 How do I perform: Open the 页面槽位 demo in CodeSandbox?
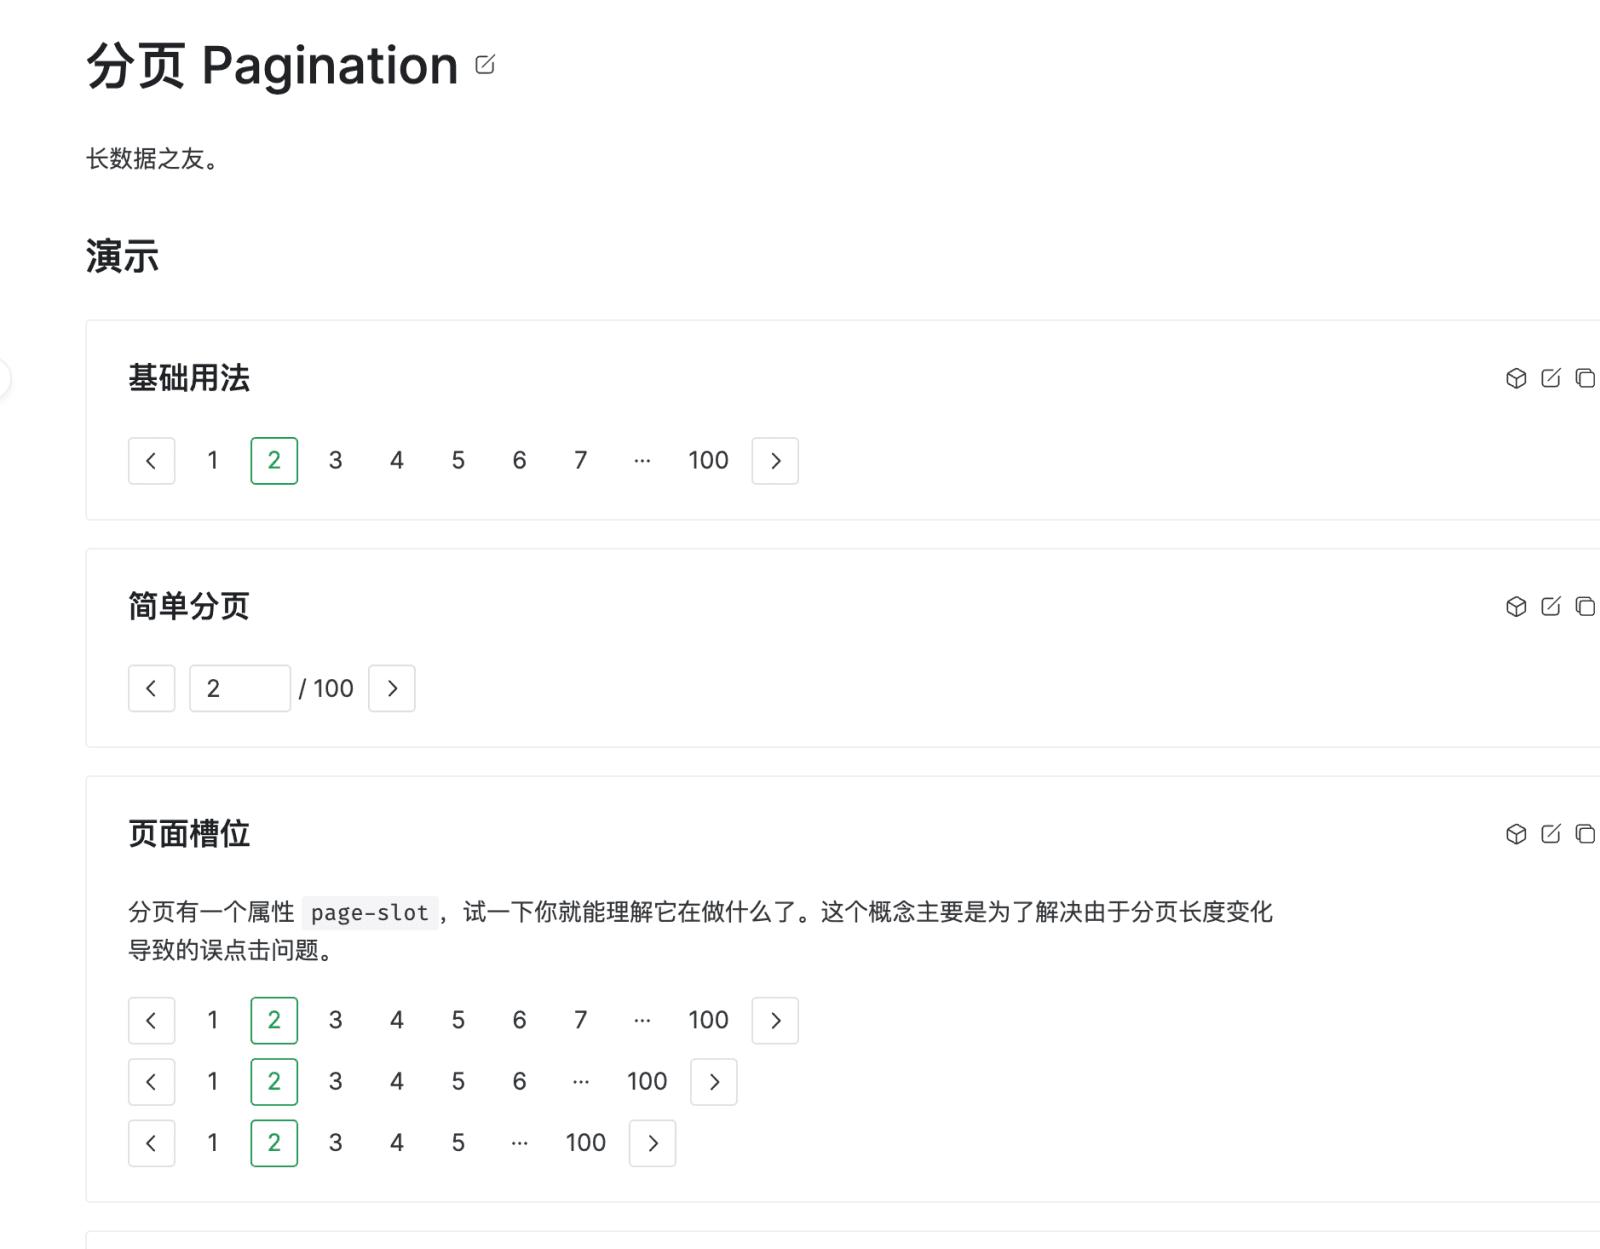(x=1516, y=834)
